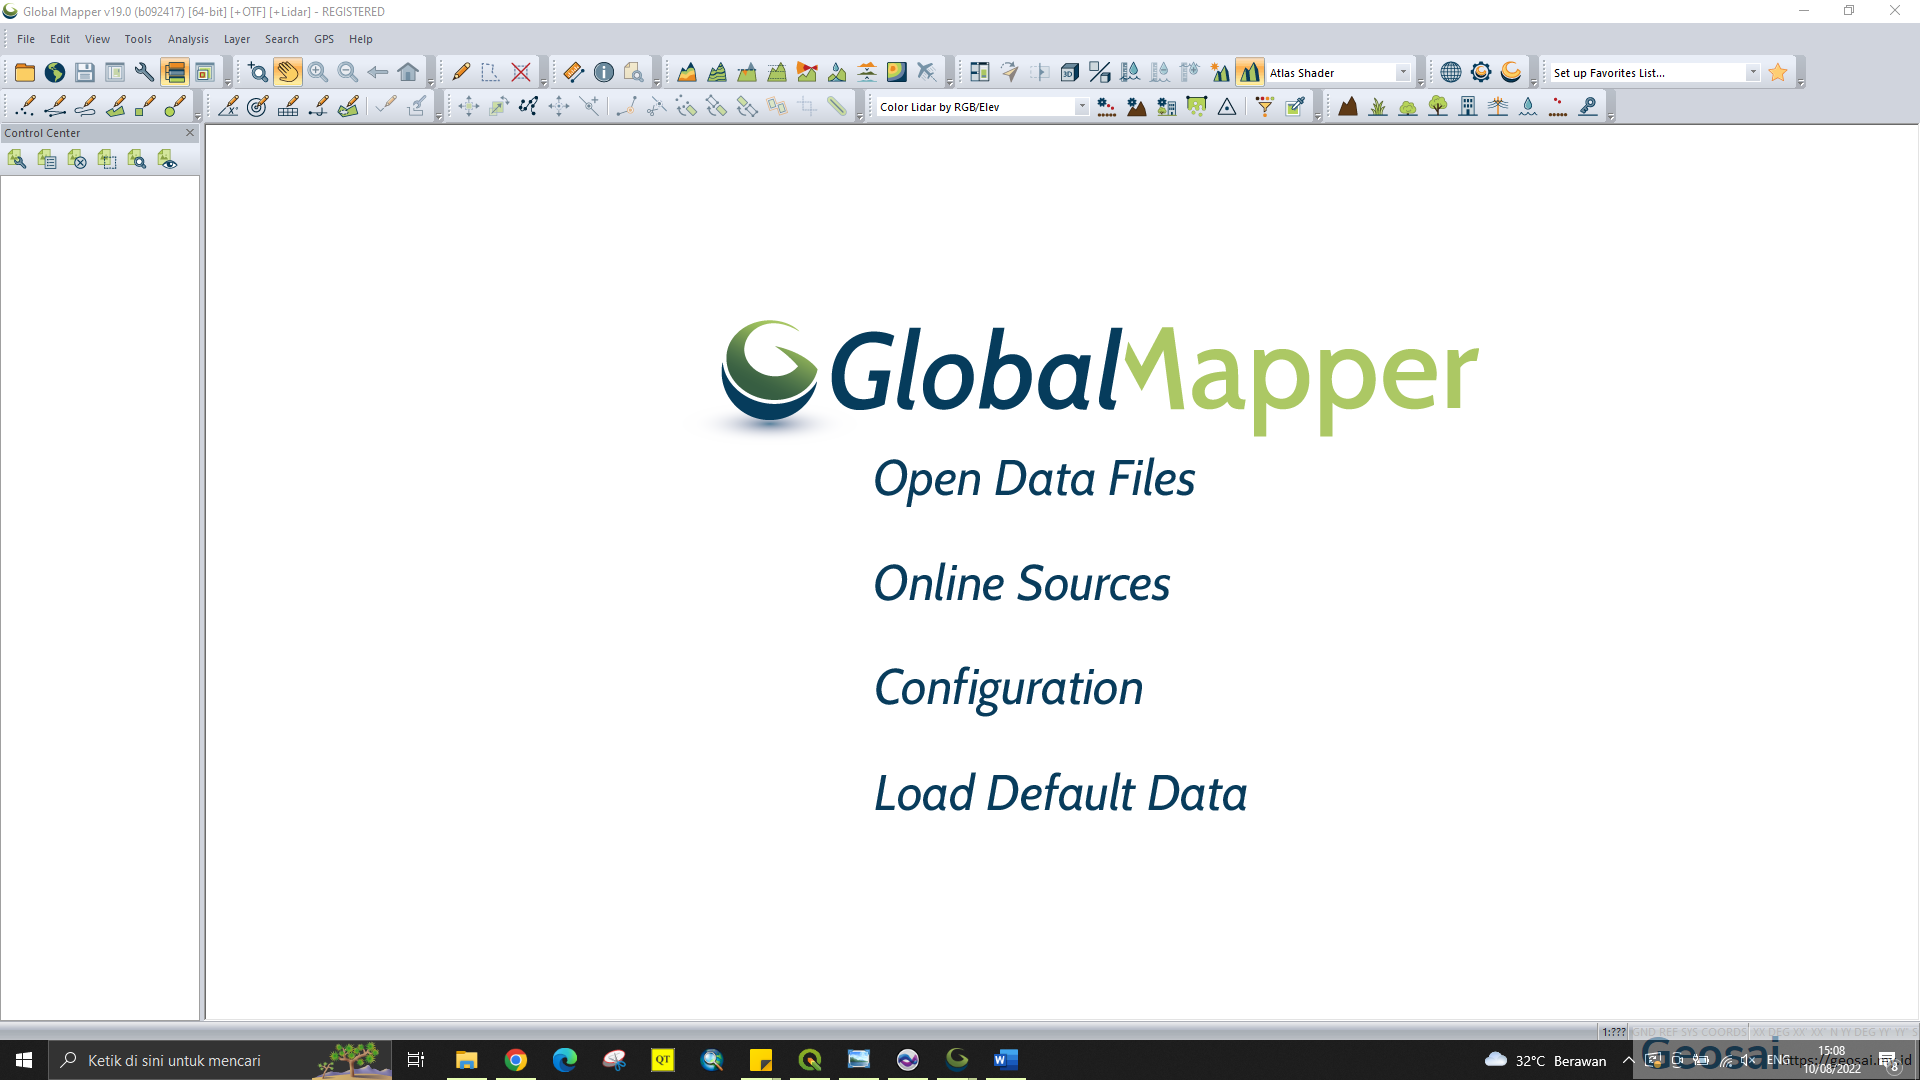Open the Tools menu
Viewport: 1920px width, 1080px height.
pyautogui.click(x=138, y=39)
